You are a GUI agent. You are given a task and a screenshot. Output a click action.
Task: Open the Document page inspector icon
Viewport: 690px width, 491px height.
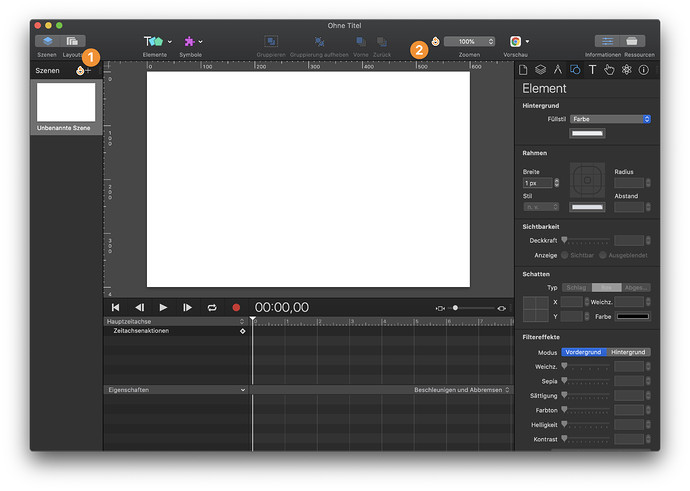point(523,70)
